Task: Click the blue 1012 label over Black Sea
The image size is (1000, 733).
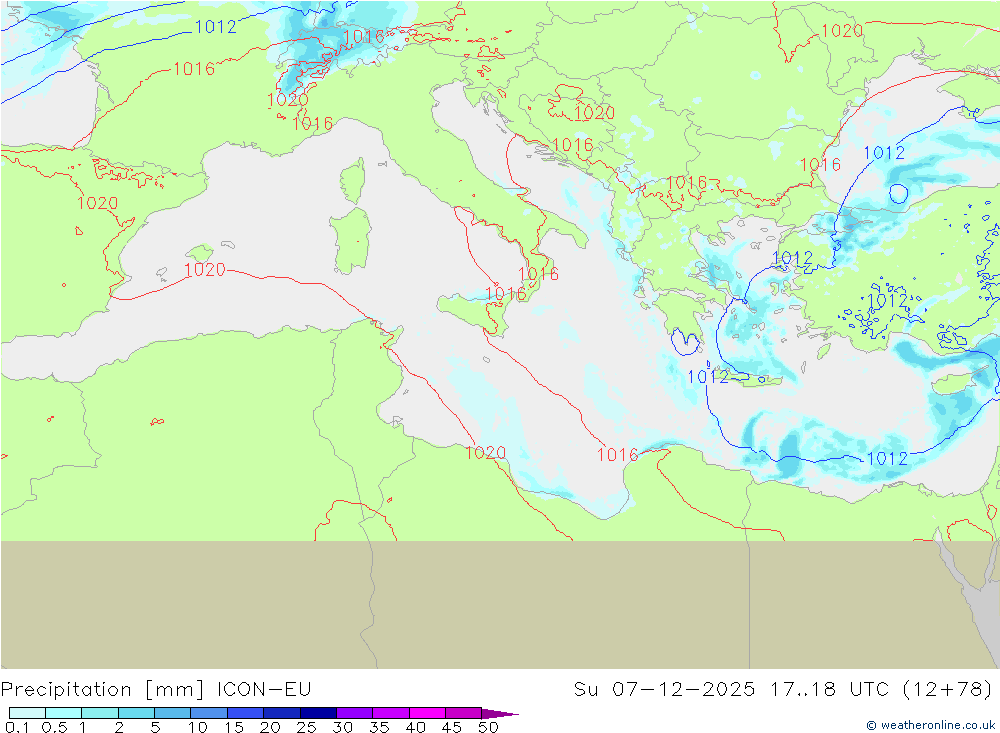Action: (884, 153)
